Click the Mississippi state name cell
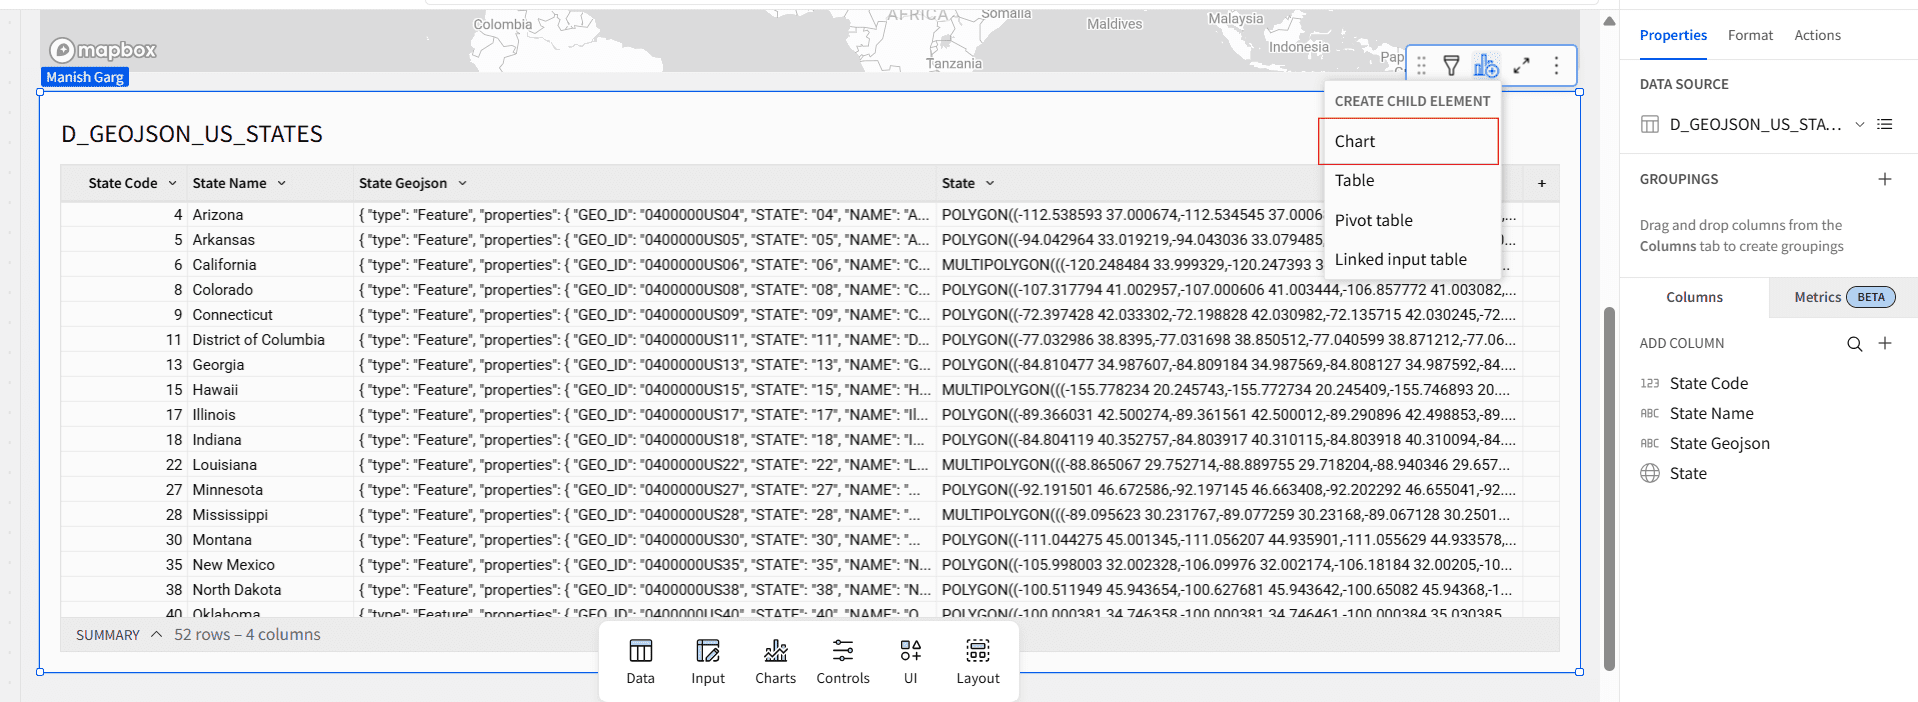1918x702 pixels. tap(270, 515)
